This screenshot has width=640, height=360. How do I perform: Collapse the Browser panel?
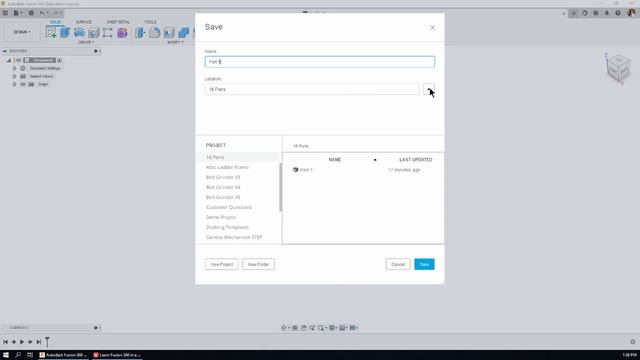coord(4,51)
